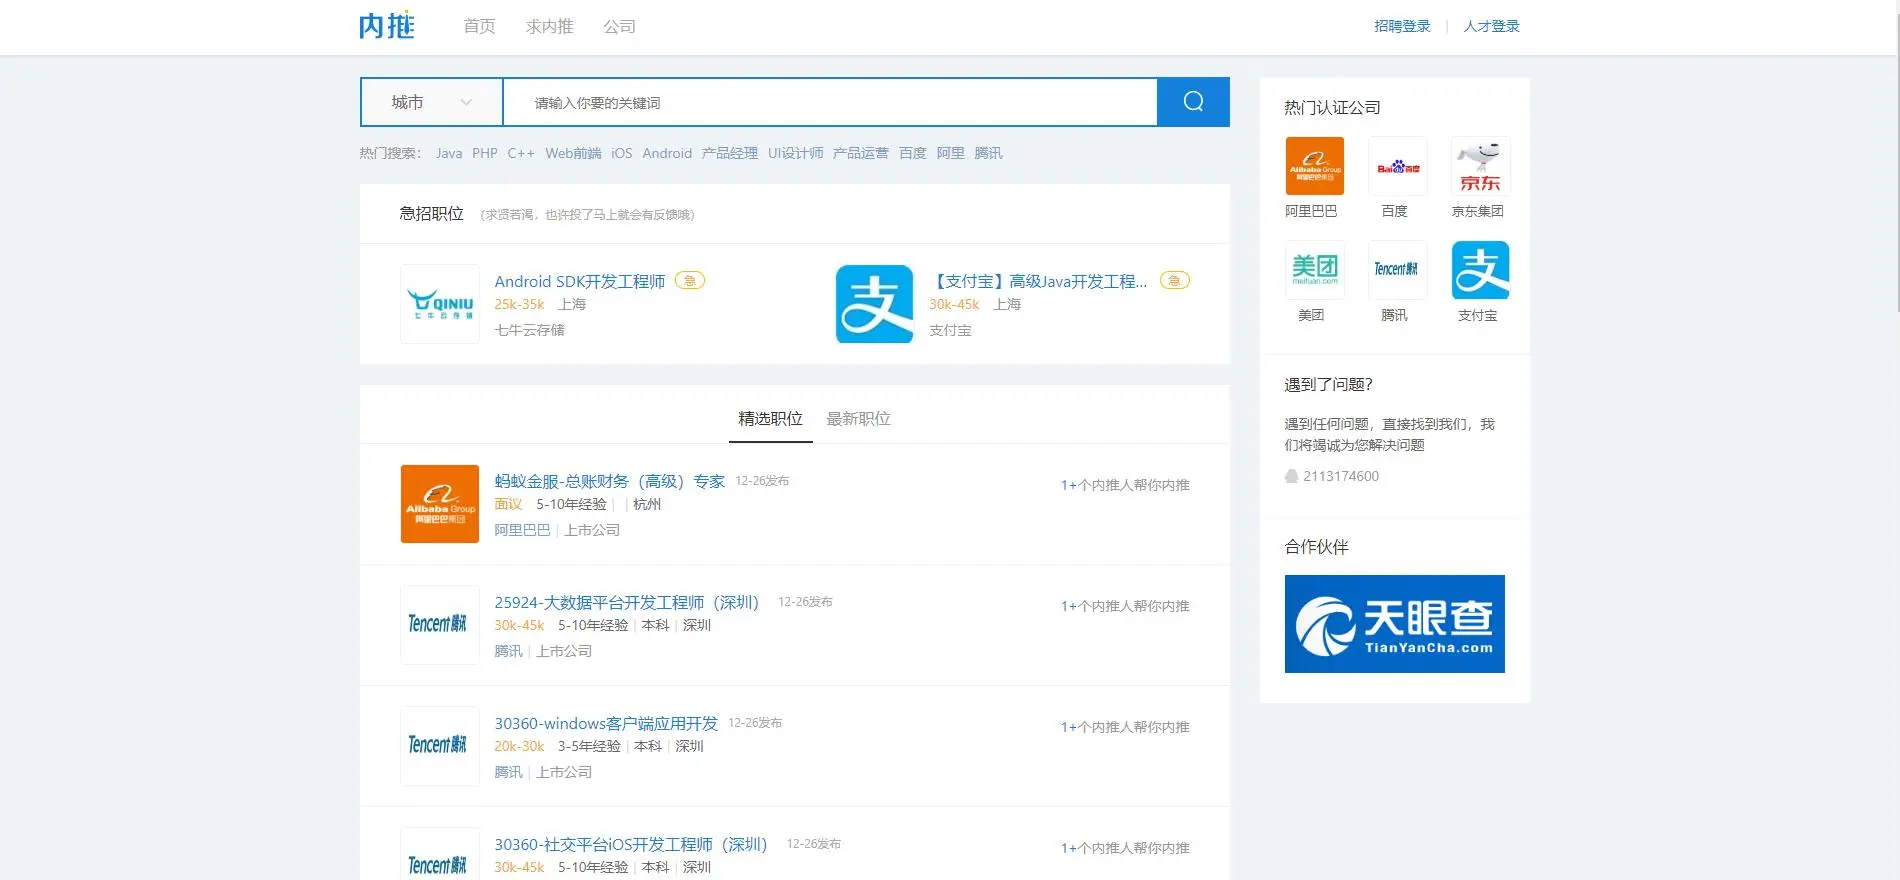This screenshot has height=880, width=1900.
Task: Click 阿里巴巴 company name under 蚂蚁金服 job
Action: click(x=522, y=530)
